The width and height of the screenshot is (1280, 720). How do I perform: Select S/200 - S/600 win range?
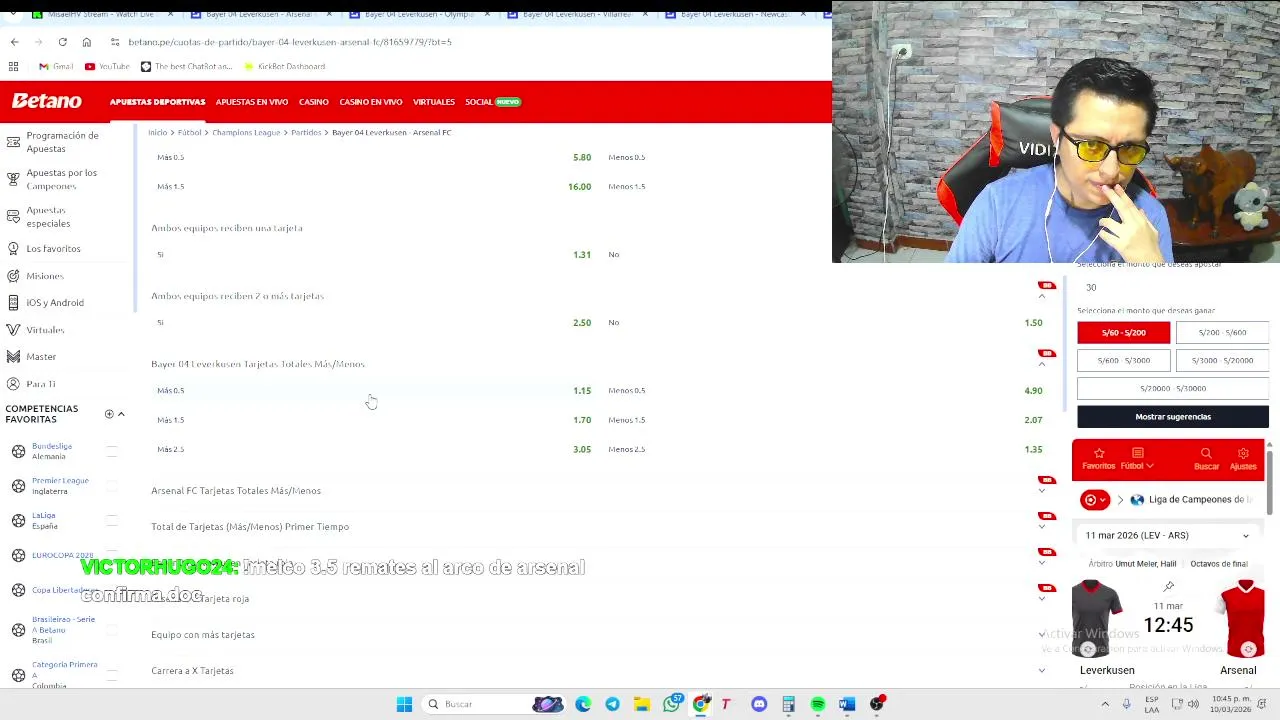pos(1222,332)
